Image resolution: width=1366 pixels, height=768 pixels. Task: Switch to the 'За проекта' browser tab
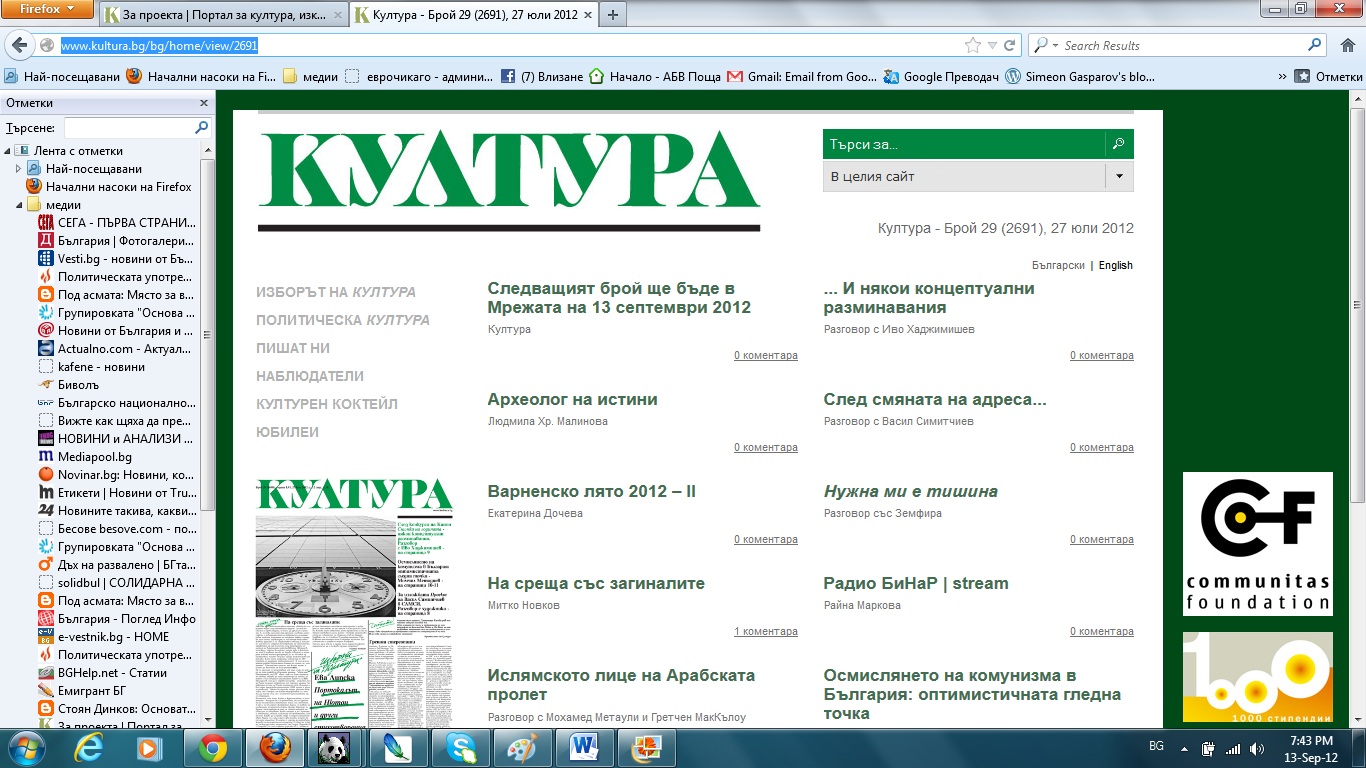[x=225, y=15]
